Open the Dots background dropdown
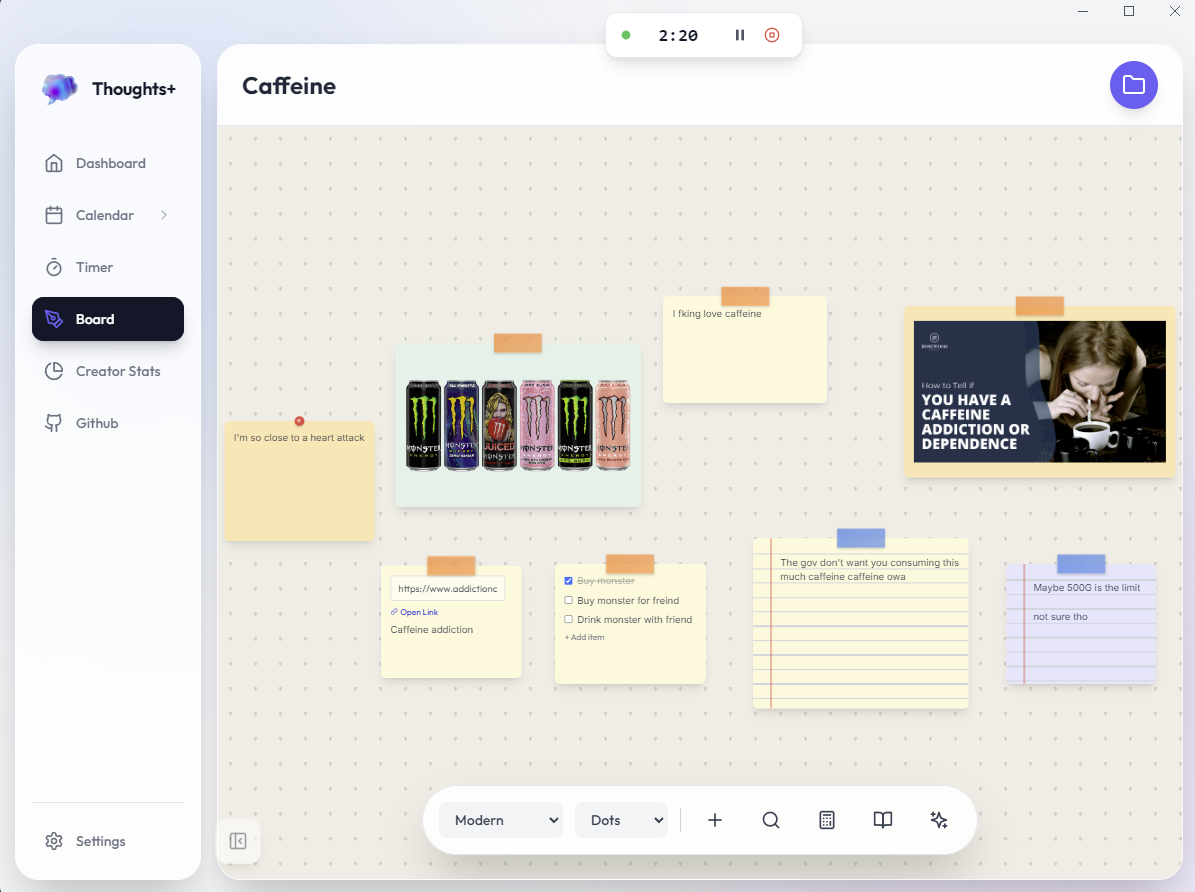This screenshot has width=1195, height=892. (x=621, y=820)
